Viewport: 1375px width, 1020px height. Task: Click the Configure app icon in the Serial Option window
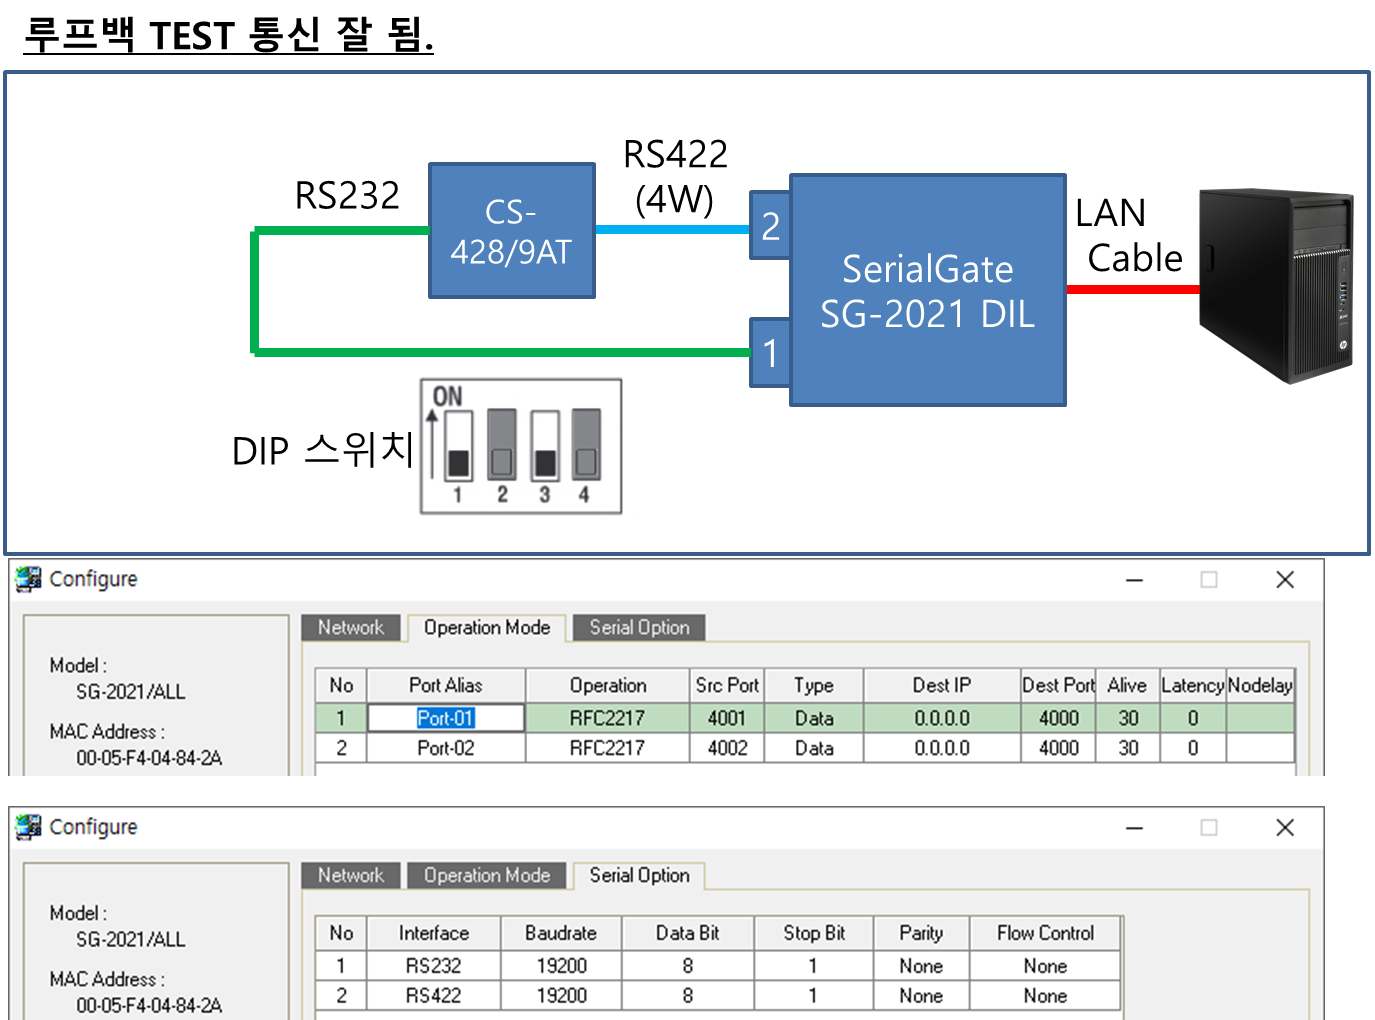click(29, 827)
